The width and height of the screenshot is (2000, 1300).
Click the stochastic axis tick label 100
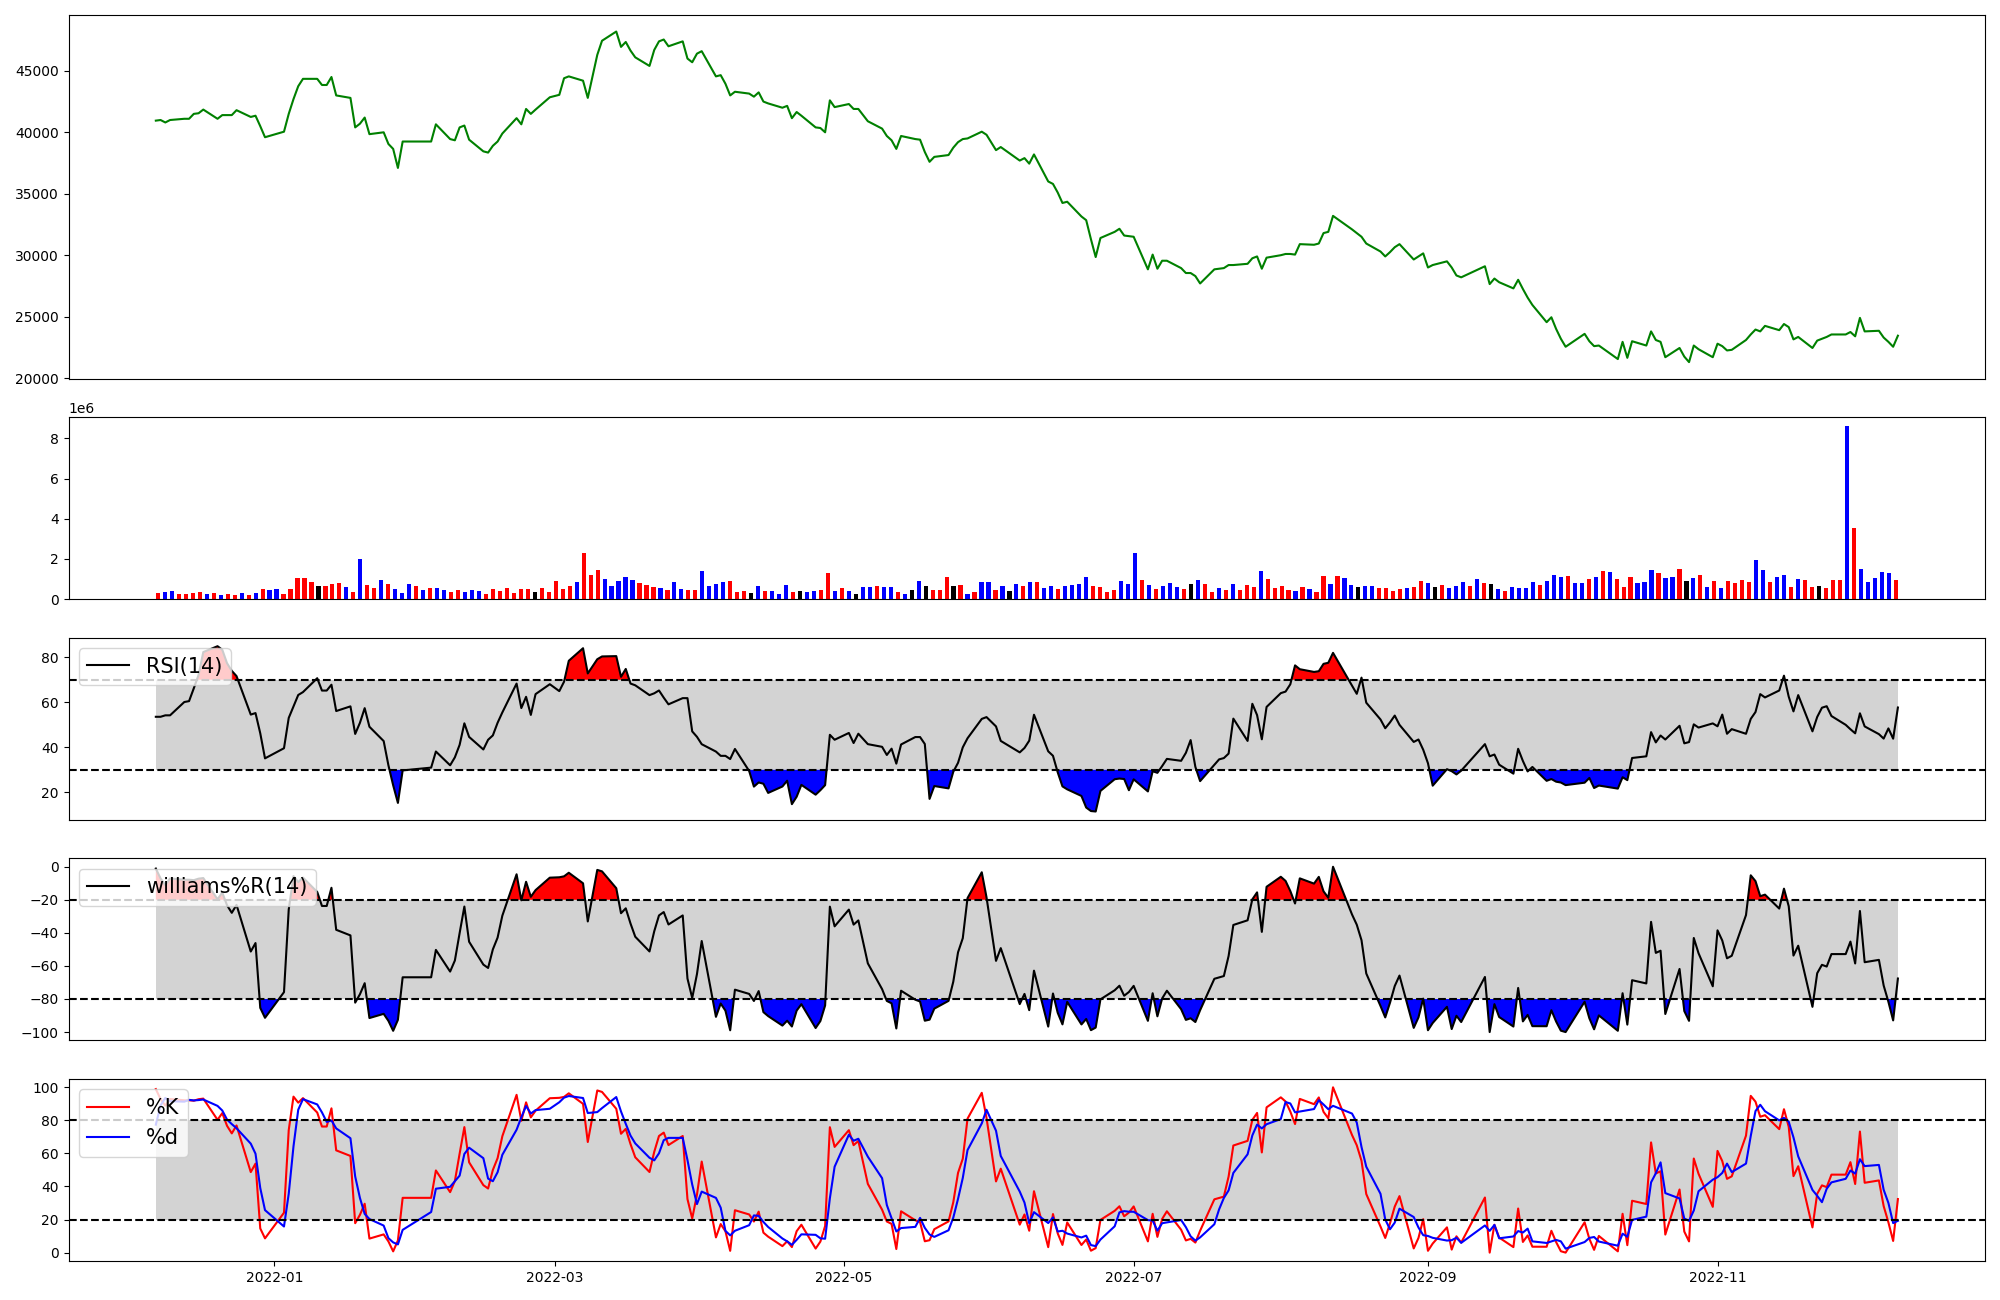45,1087
